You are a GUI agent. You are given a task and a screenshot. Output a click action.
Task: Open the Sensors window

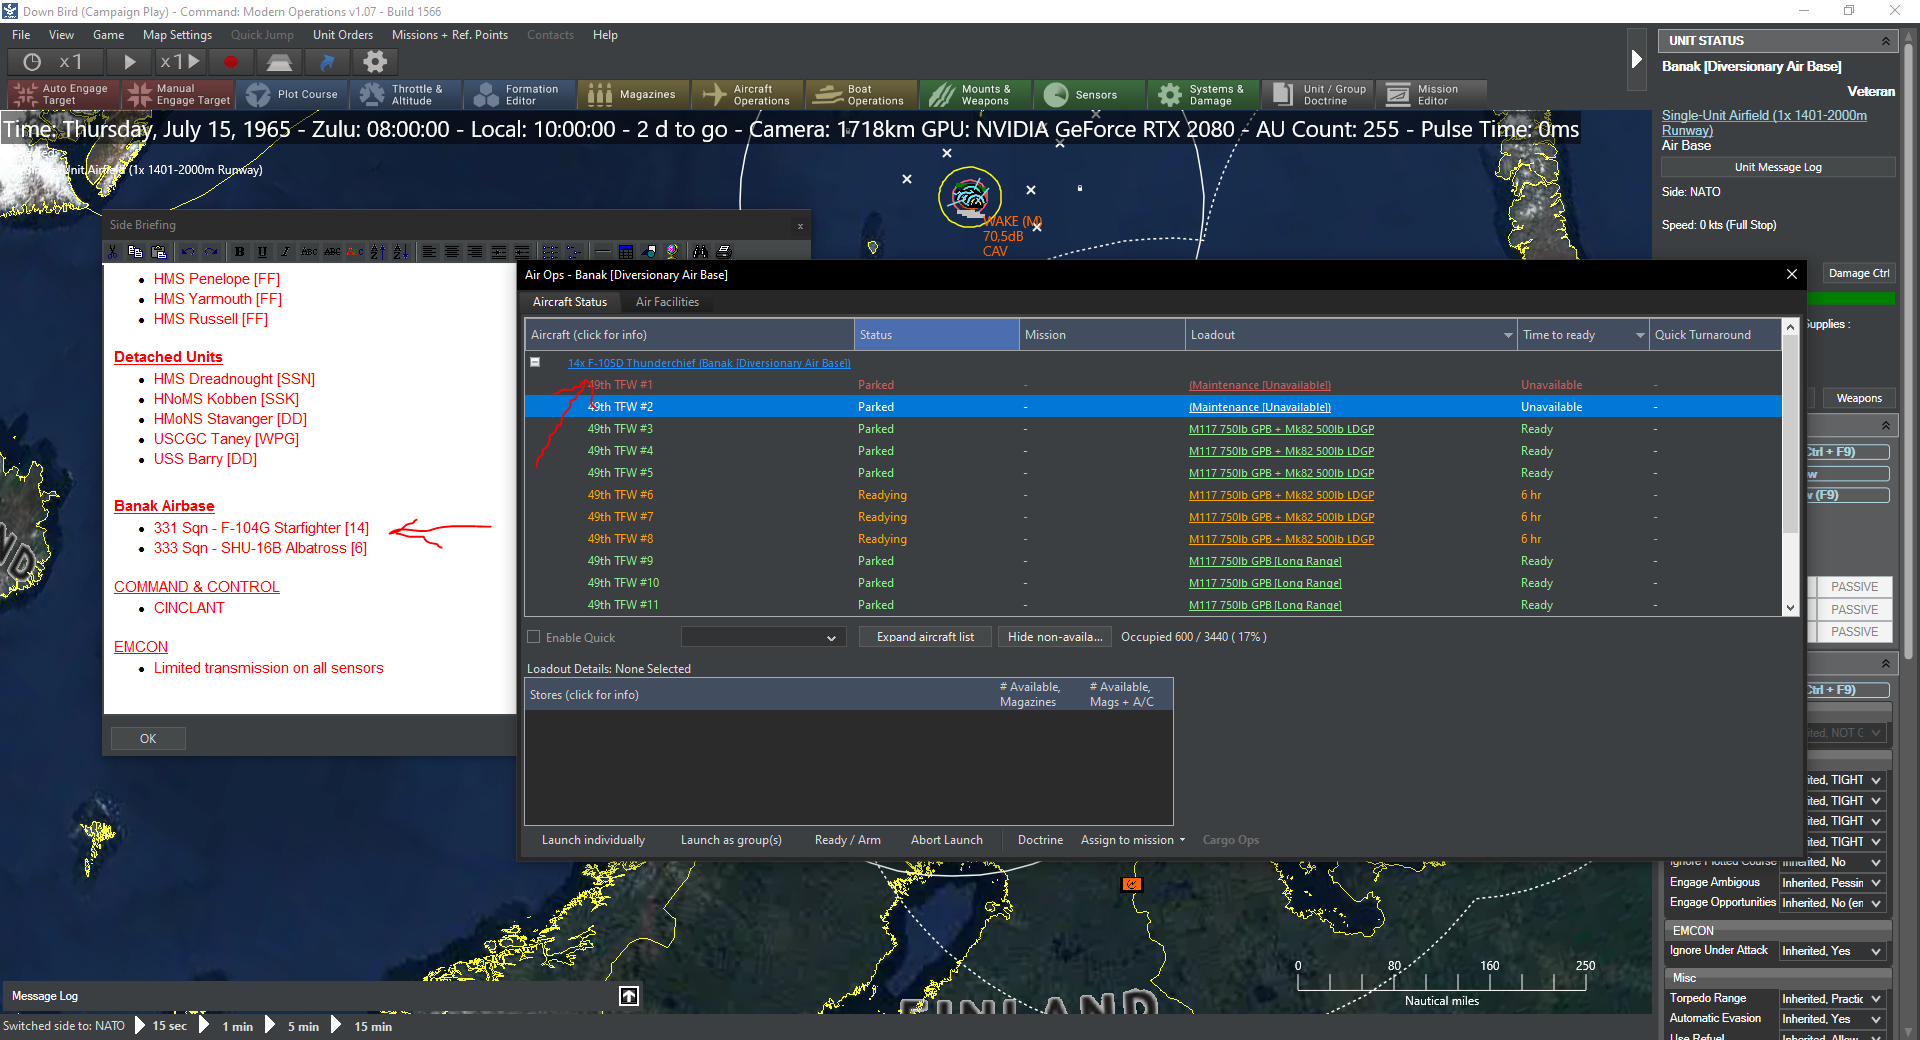click(1089, 95)
